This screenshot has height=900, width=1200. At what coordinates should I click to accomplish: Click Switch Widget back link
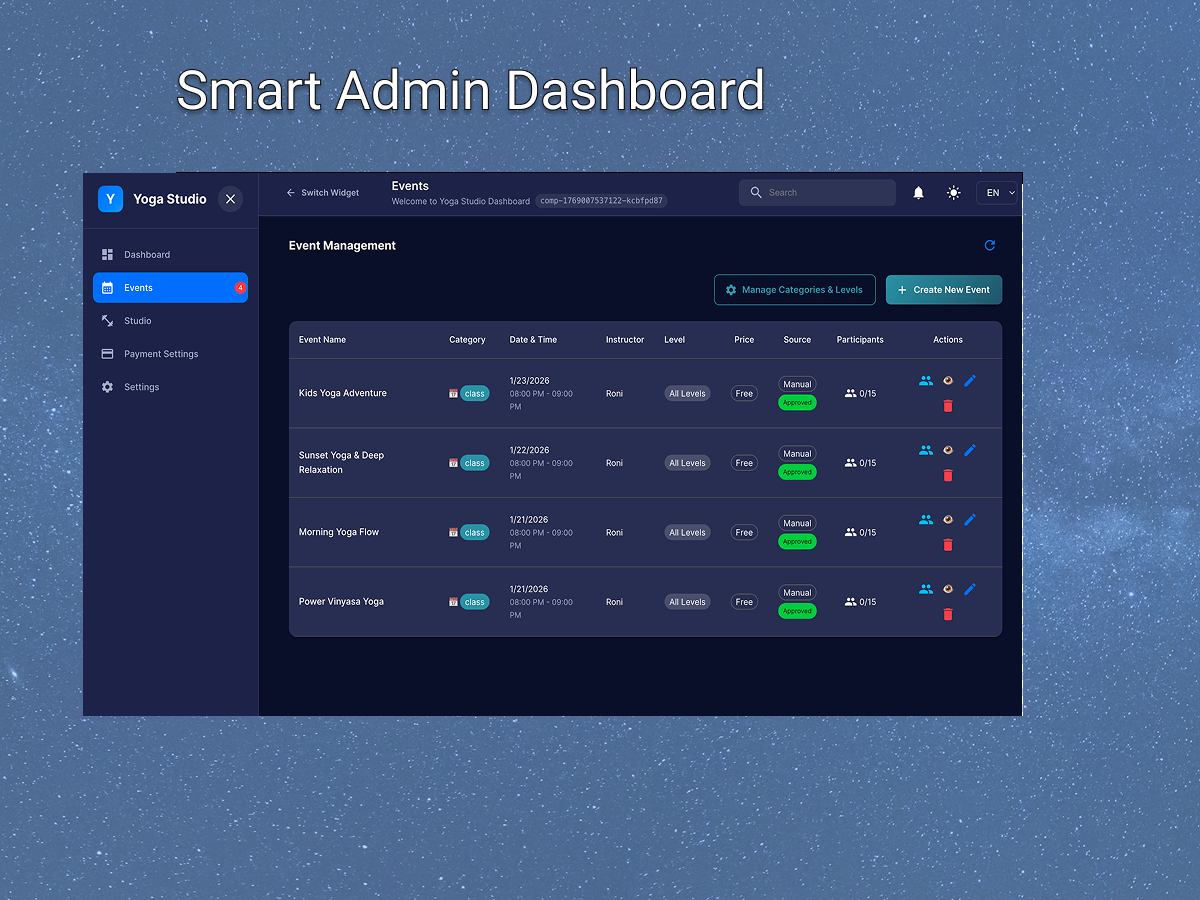click(322, 193)
